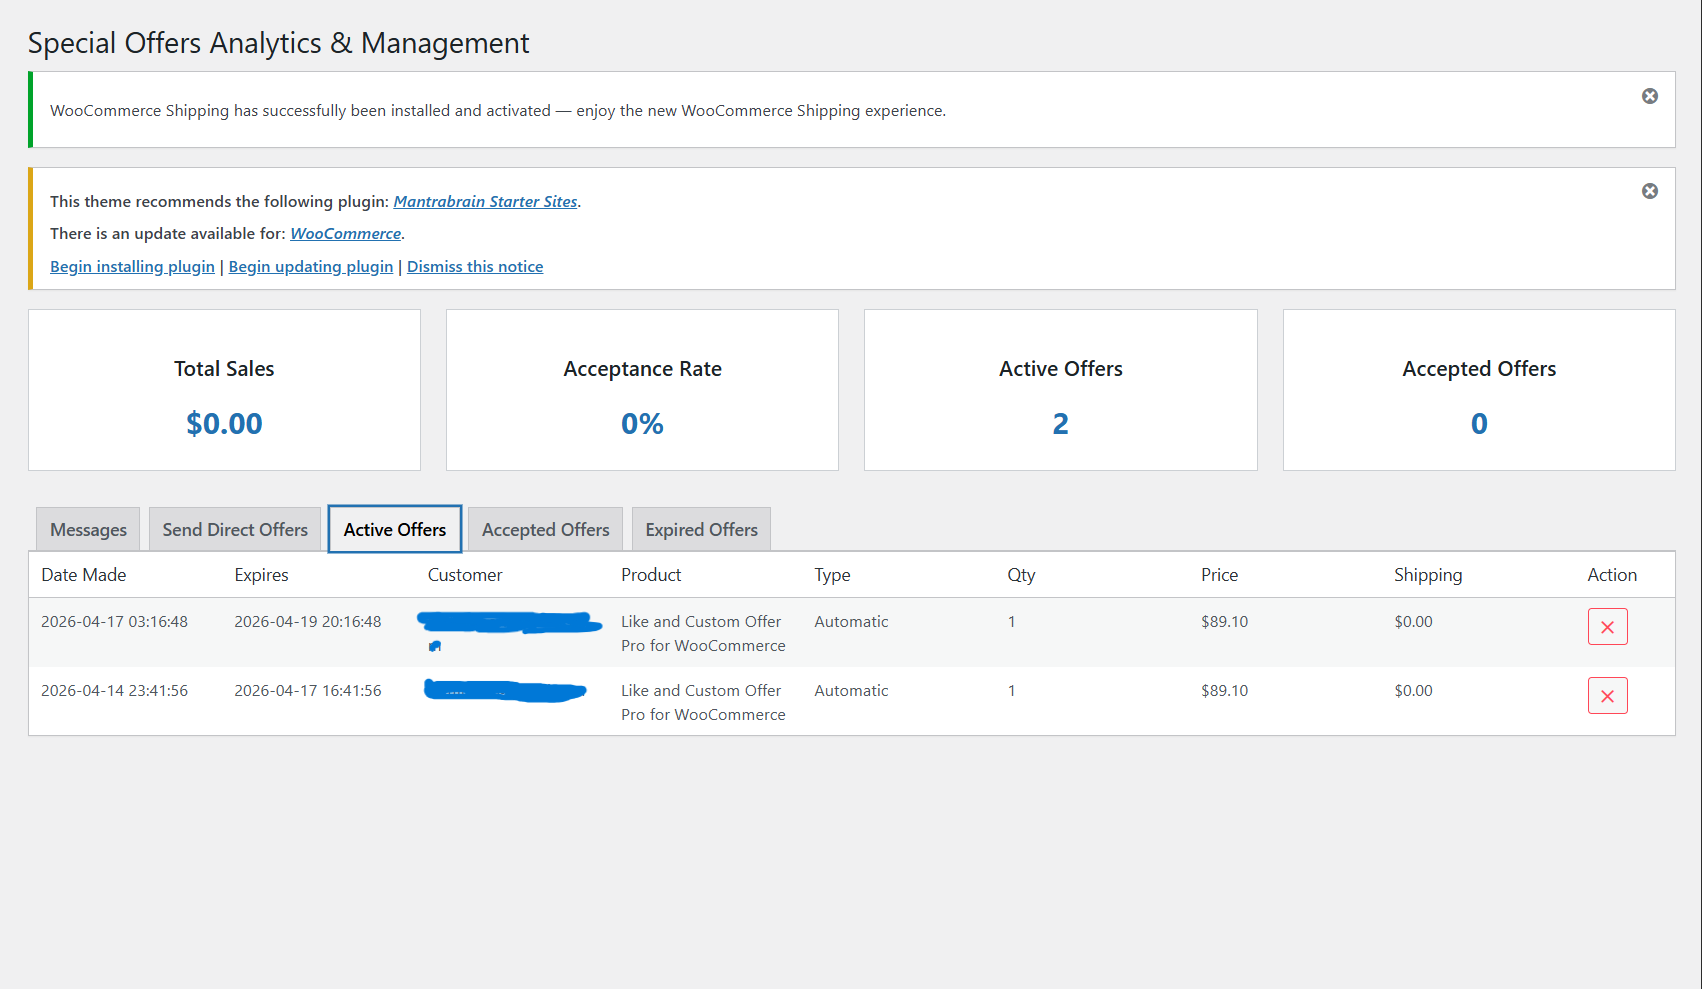Click the Accepted Offers stat card showing 0
Screen dimensions: 1702x989
[x=1478, y=390]
